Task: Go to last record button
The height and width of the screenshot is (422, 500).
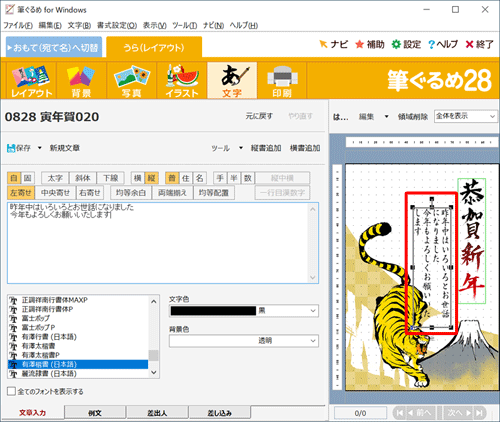Action: pyautogui.click(x=479, y=413)
